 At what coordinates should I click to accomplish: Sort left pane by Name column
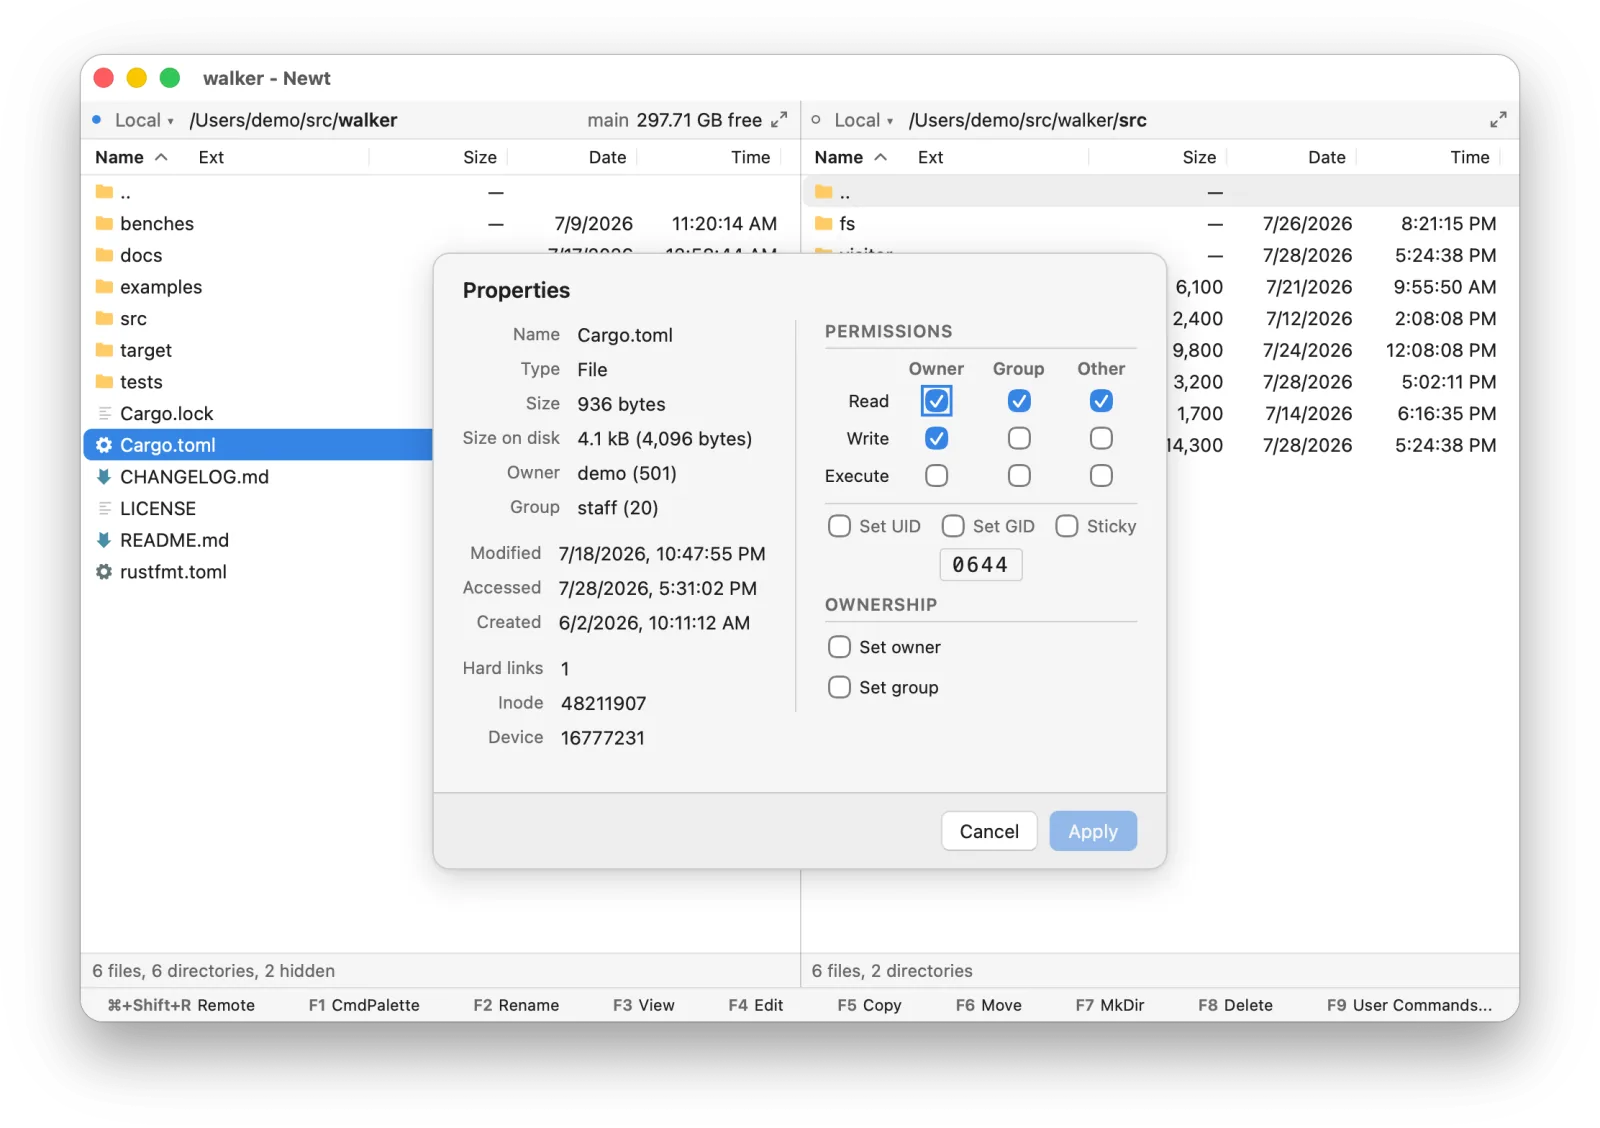[131, 157]
